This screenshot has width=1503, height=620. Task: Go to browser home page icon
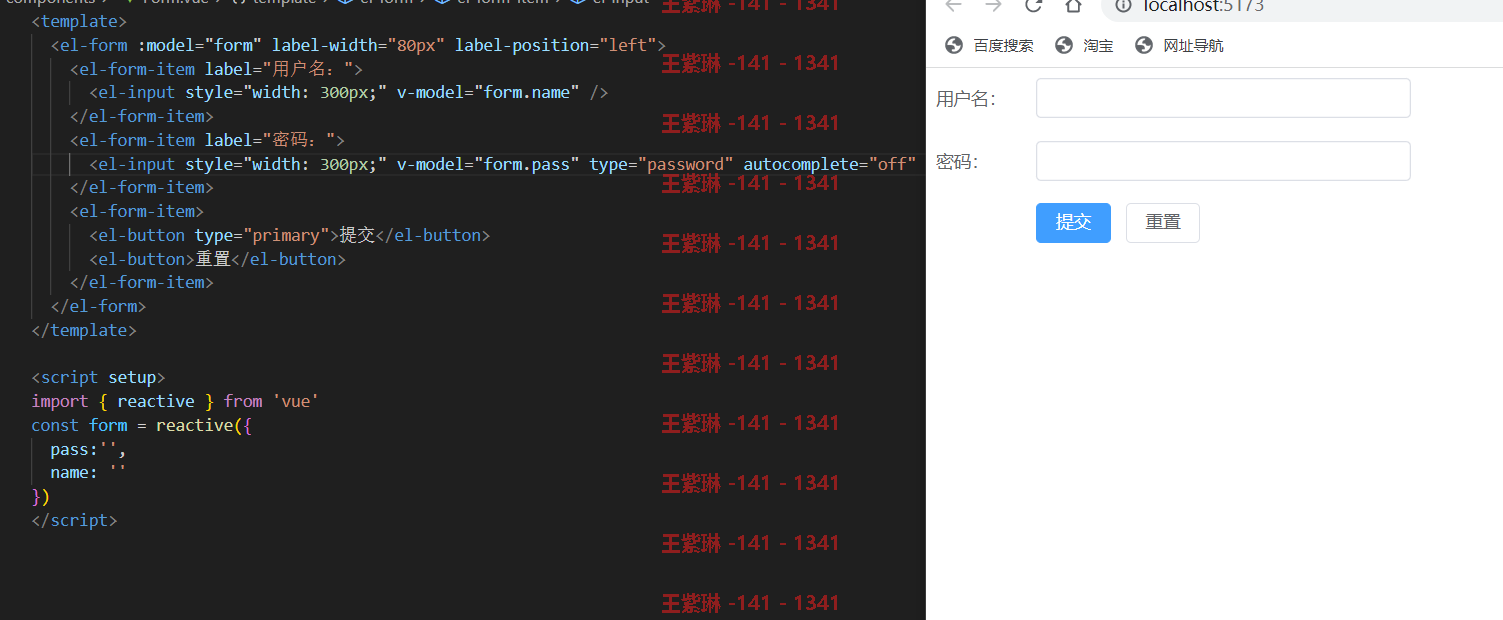coord(1073,6)
